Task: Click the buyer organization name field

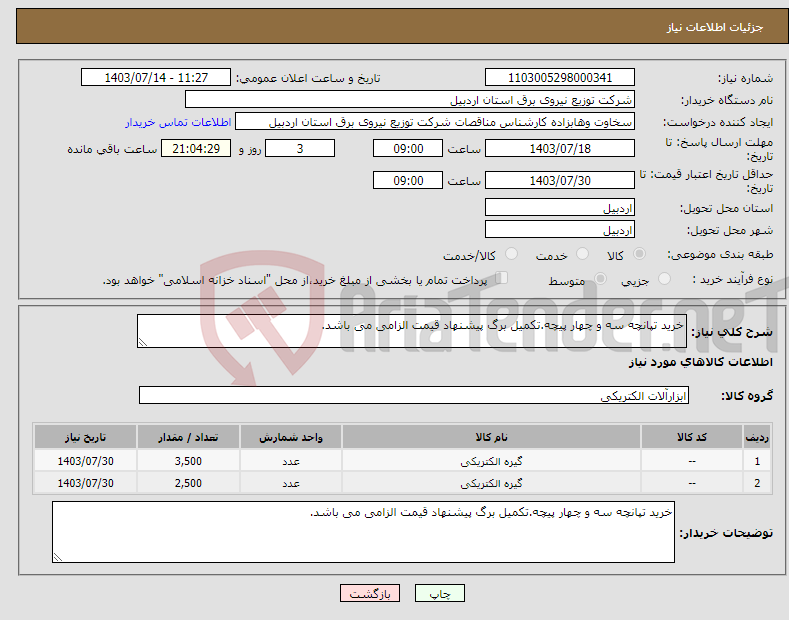Action: tap(410, 100)
